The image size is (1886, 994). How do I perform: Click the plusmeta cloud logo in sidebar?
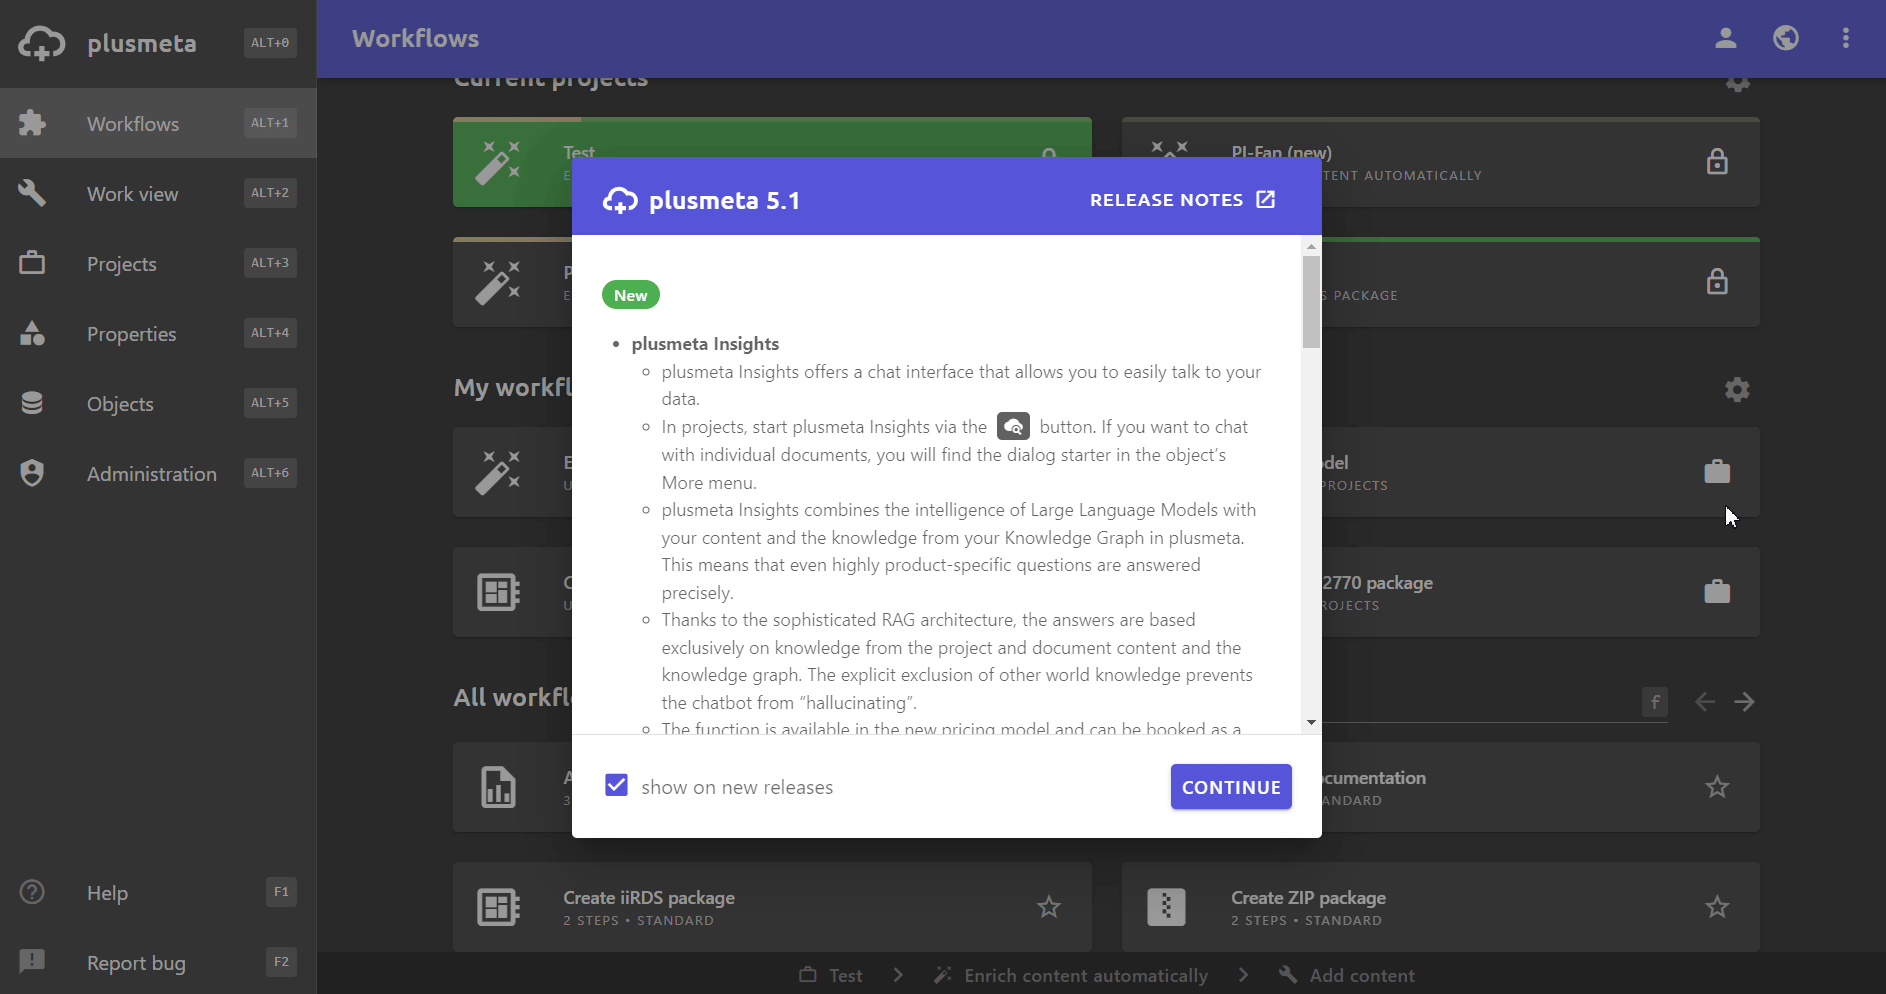click(x=41, y=43)
